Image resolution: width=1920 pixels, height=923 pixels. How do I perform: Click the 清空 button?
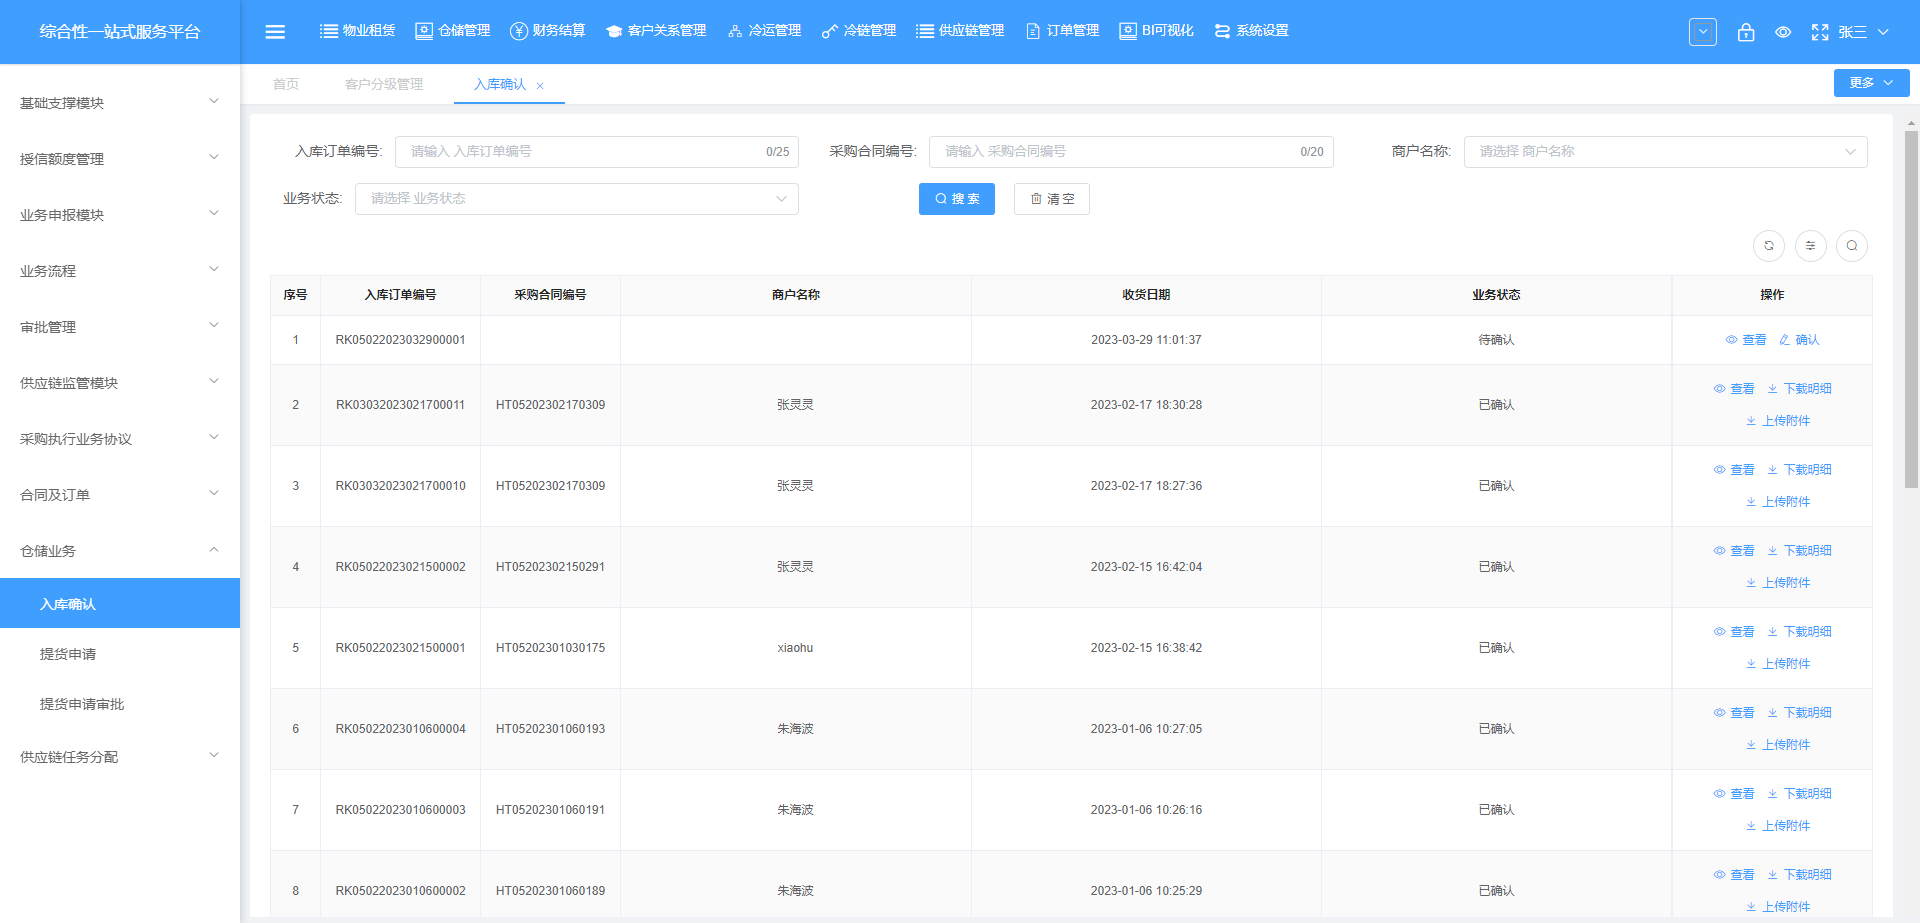pyautogui.click(x=1052, y=199)
